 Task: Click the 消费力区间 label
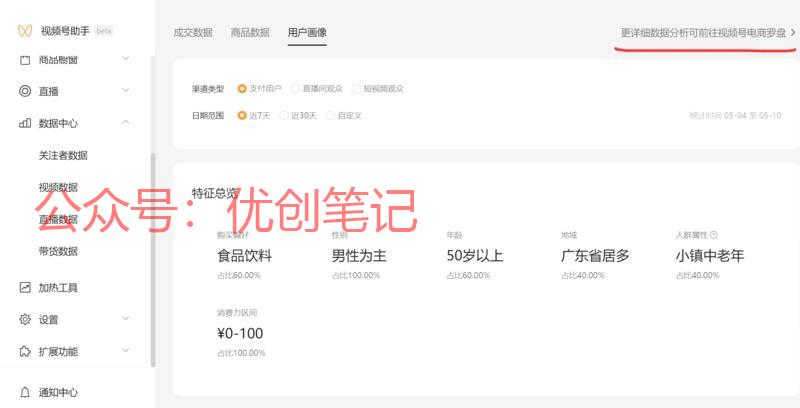pyautogui.click(x=237, y=313)
